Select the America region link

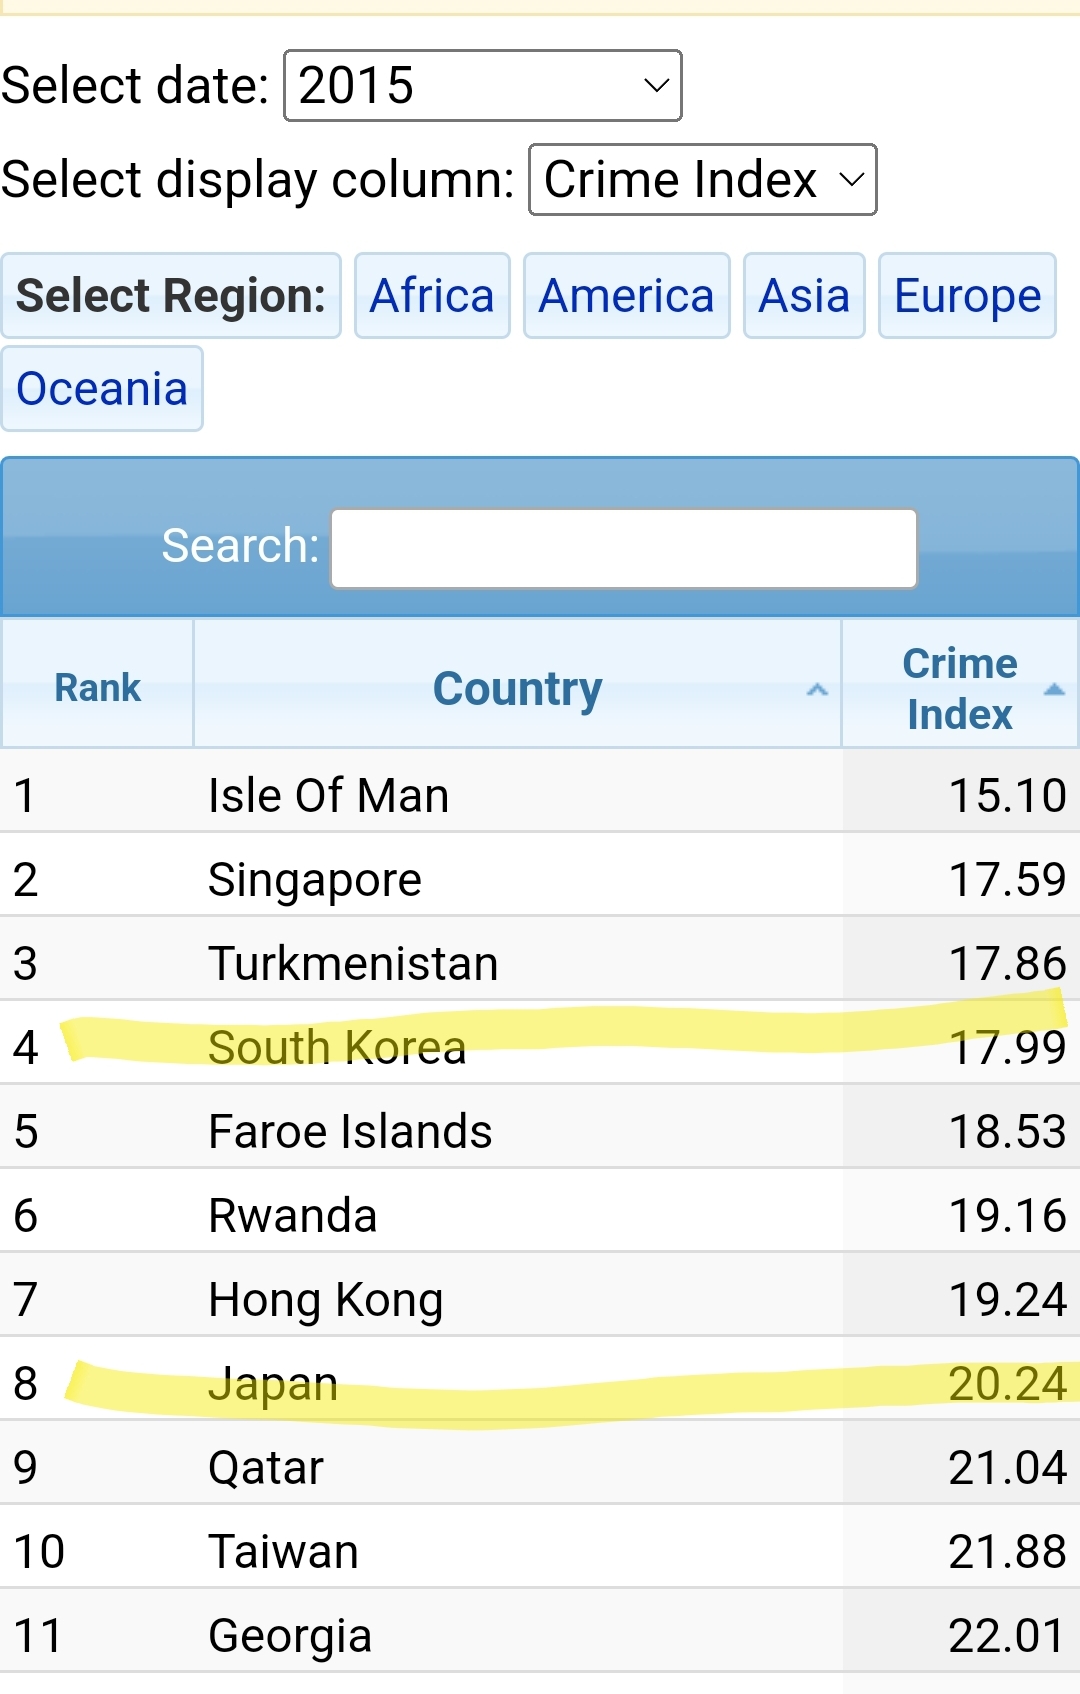[627, 296]
